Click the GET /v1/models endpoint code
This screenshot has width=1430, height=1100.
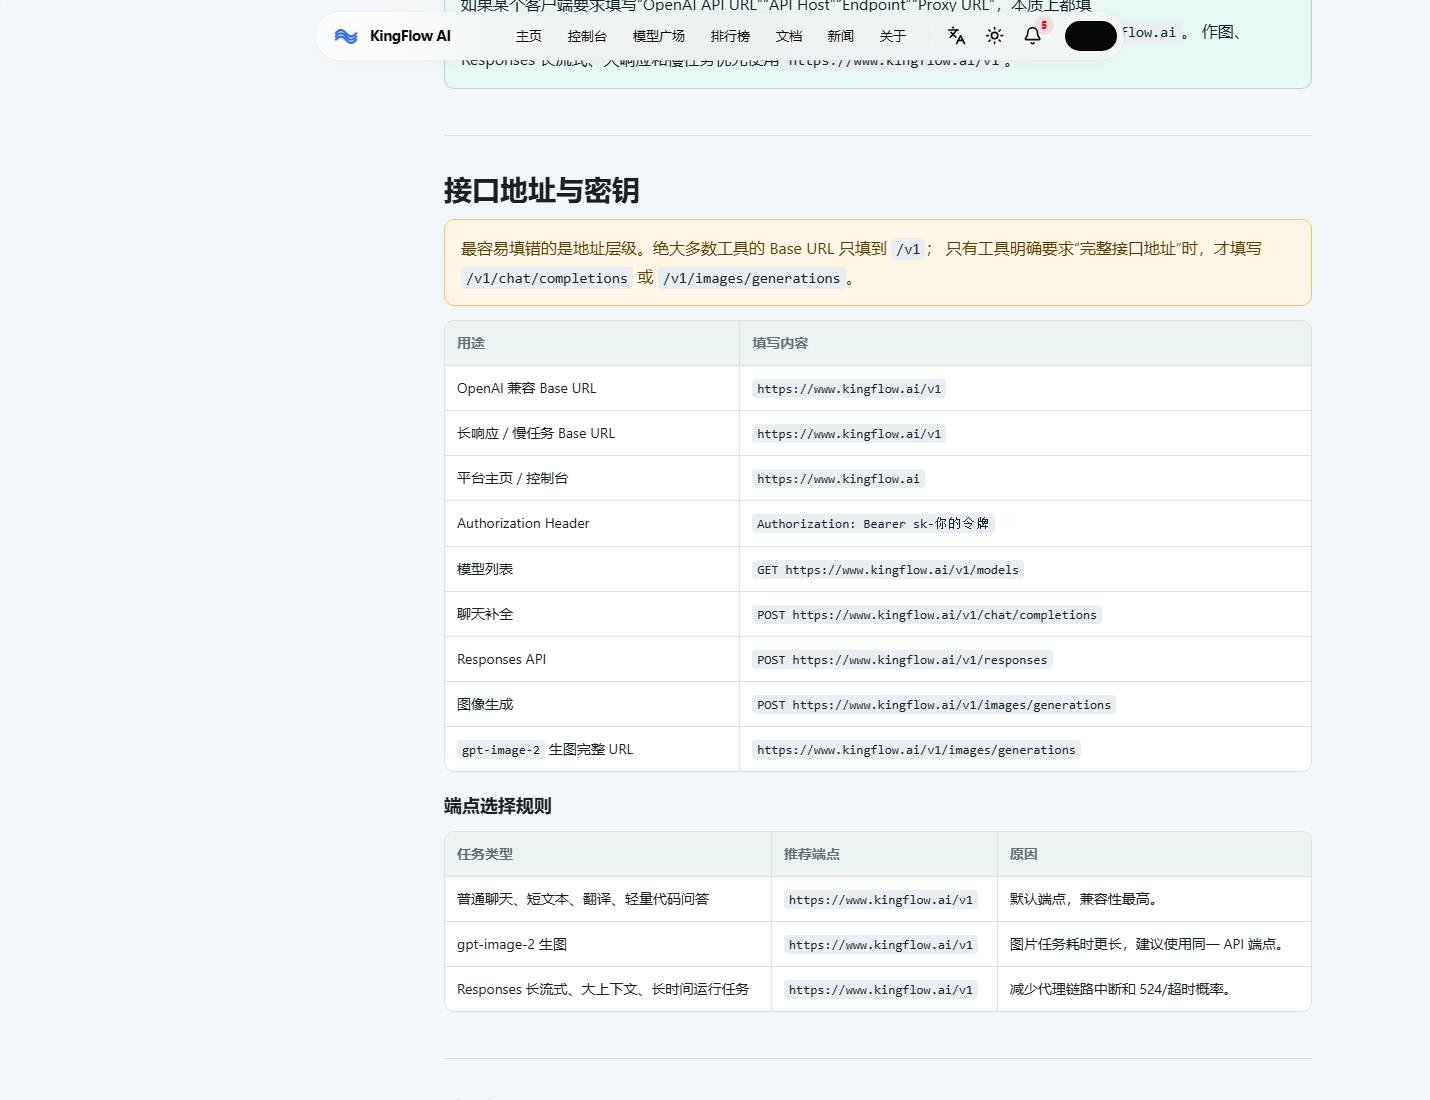[x=888, y=570]
